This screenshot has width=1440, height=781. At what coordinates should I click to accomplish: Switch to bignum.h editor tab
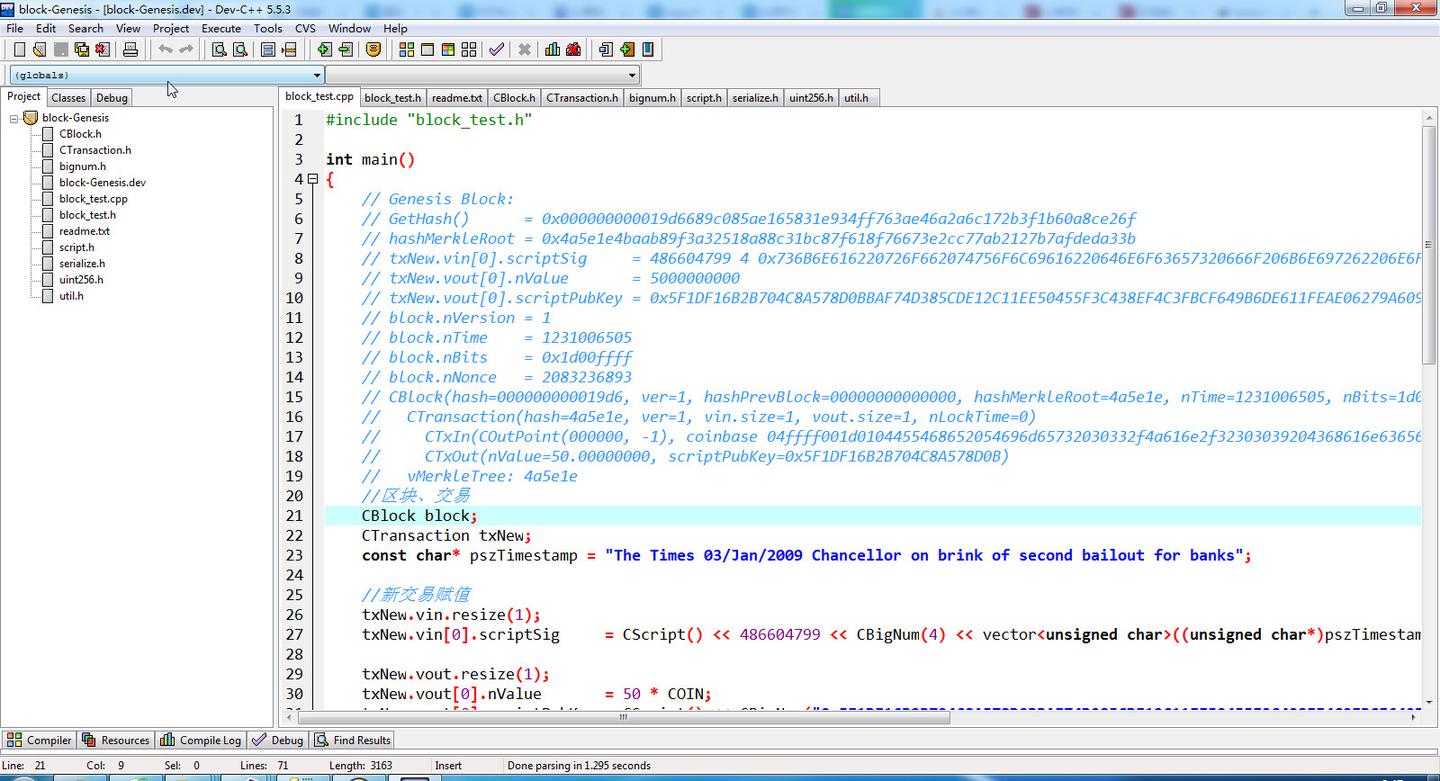[652, 98]
